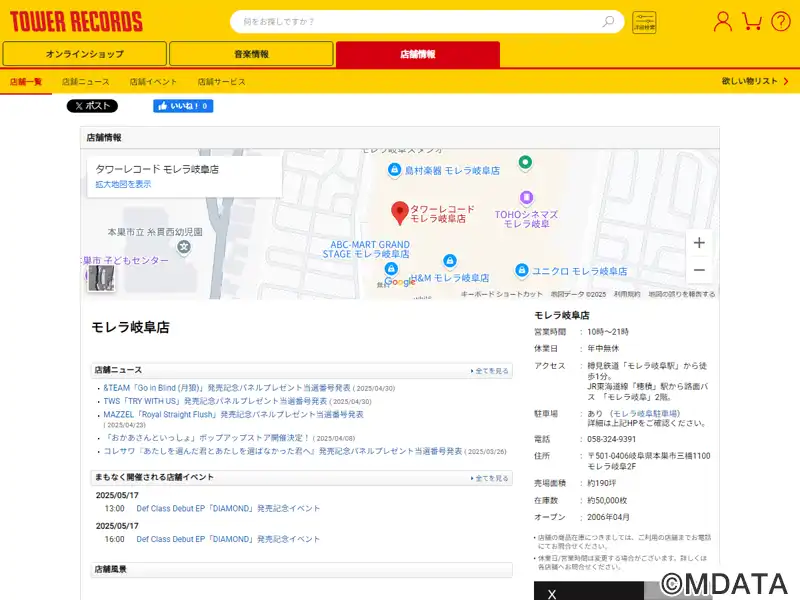Click the TOHOシネマズ モレラ岐阜 map label
This screenshot has width=800, height=600.
pos(527,219)
